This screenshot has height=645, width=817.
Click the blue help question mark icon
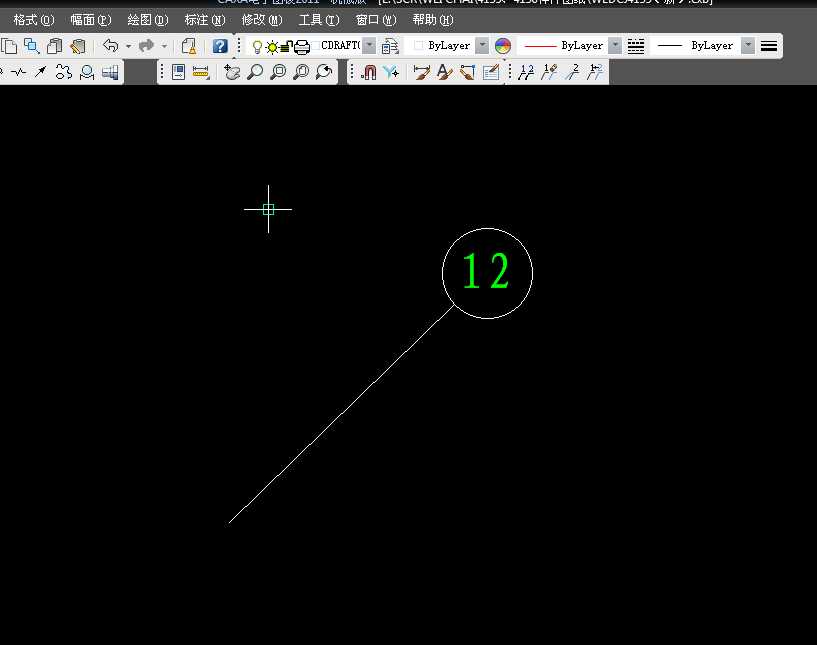[220, 46]
